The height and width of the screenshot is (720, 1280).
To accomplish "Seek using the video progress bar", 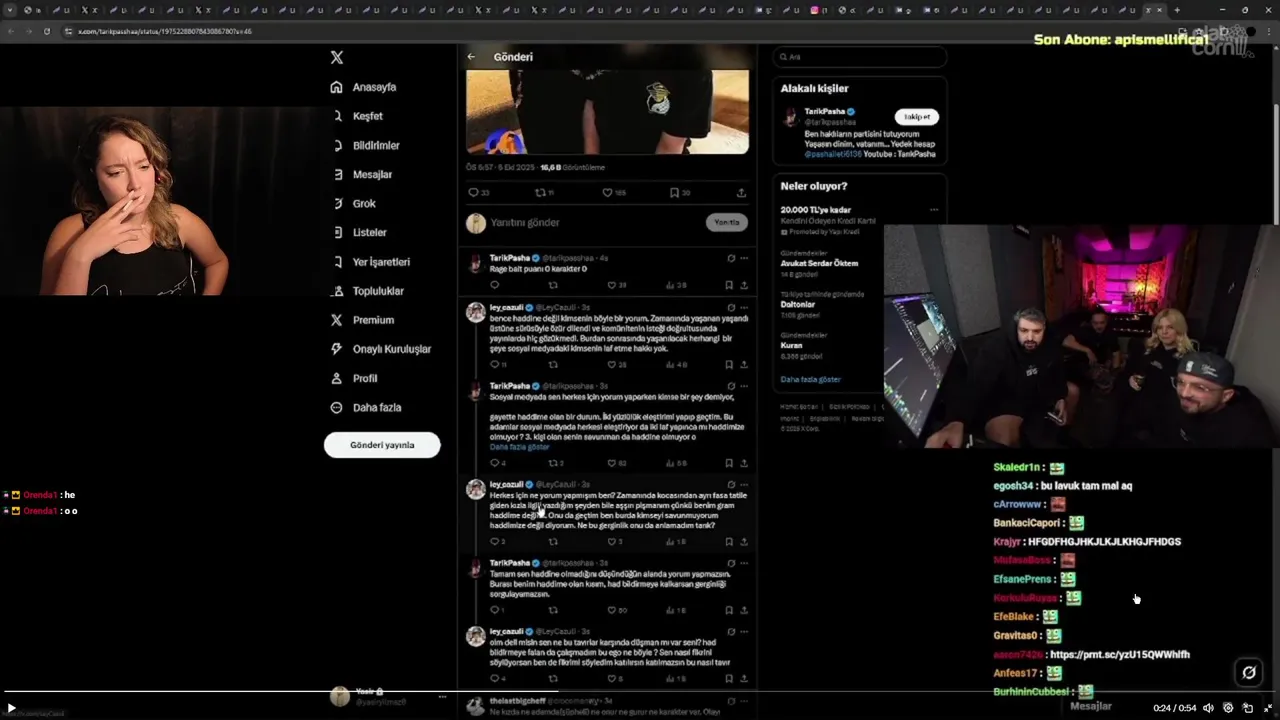I will tap(640, 692).
